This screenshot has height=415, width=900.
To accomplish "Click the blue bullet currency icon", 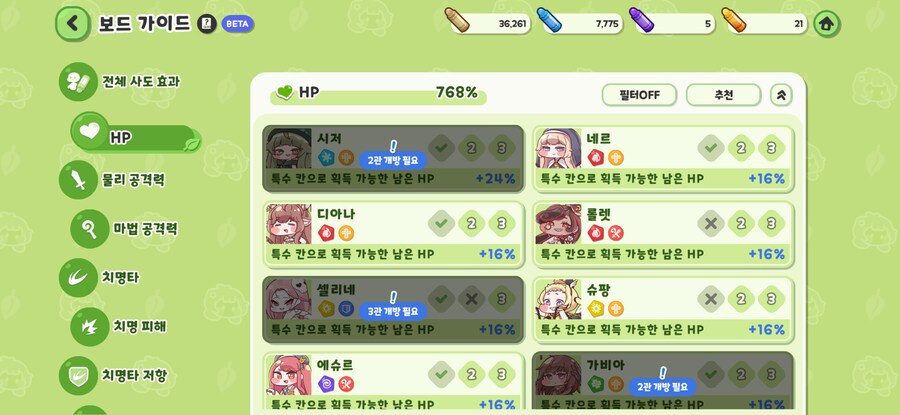I will coord(549,20).
